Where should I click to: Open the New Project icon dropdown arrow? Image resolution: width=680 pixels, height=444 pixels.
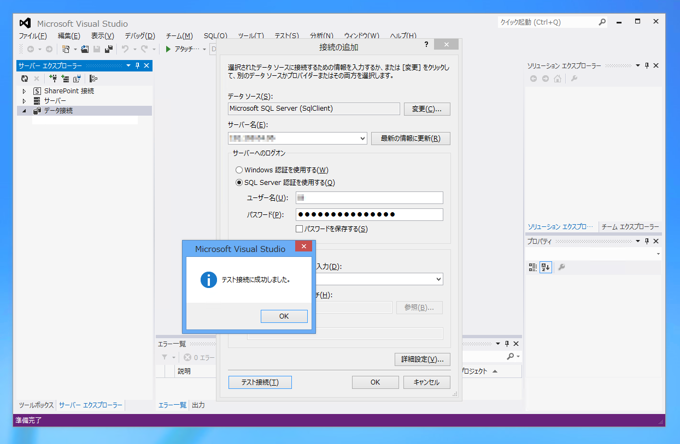tap(75, 49)
